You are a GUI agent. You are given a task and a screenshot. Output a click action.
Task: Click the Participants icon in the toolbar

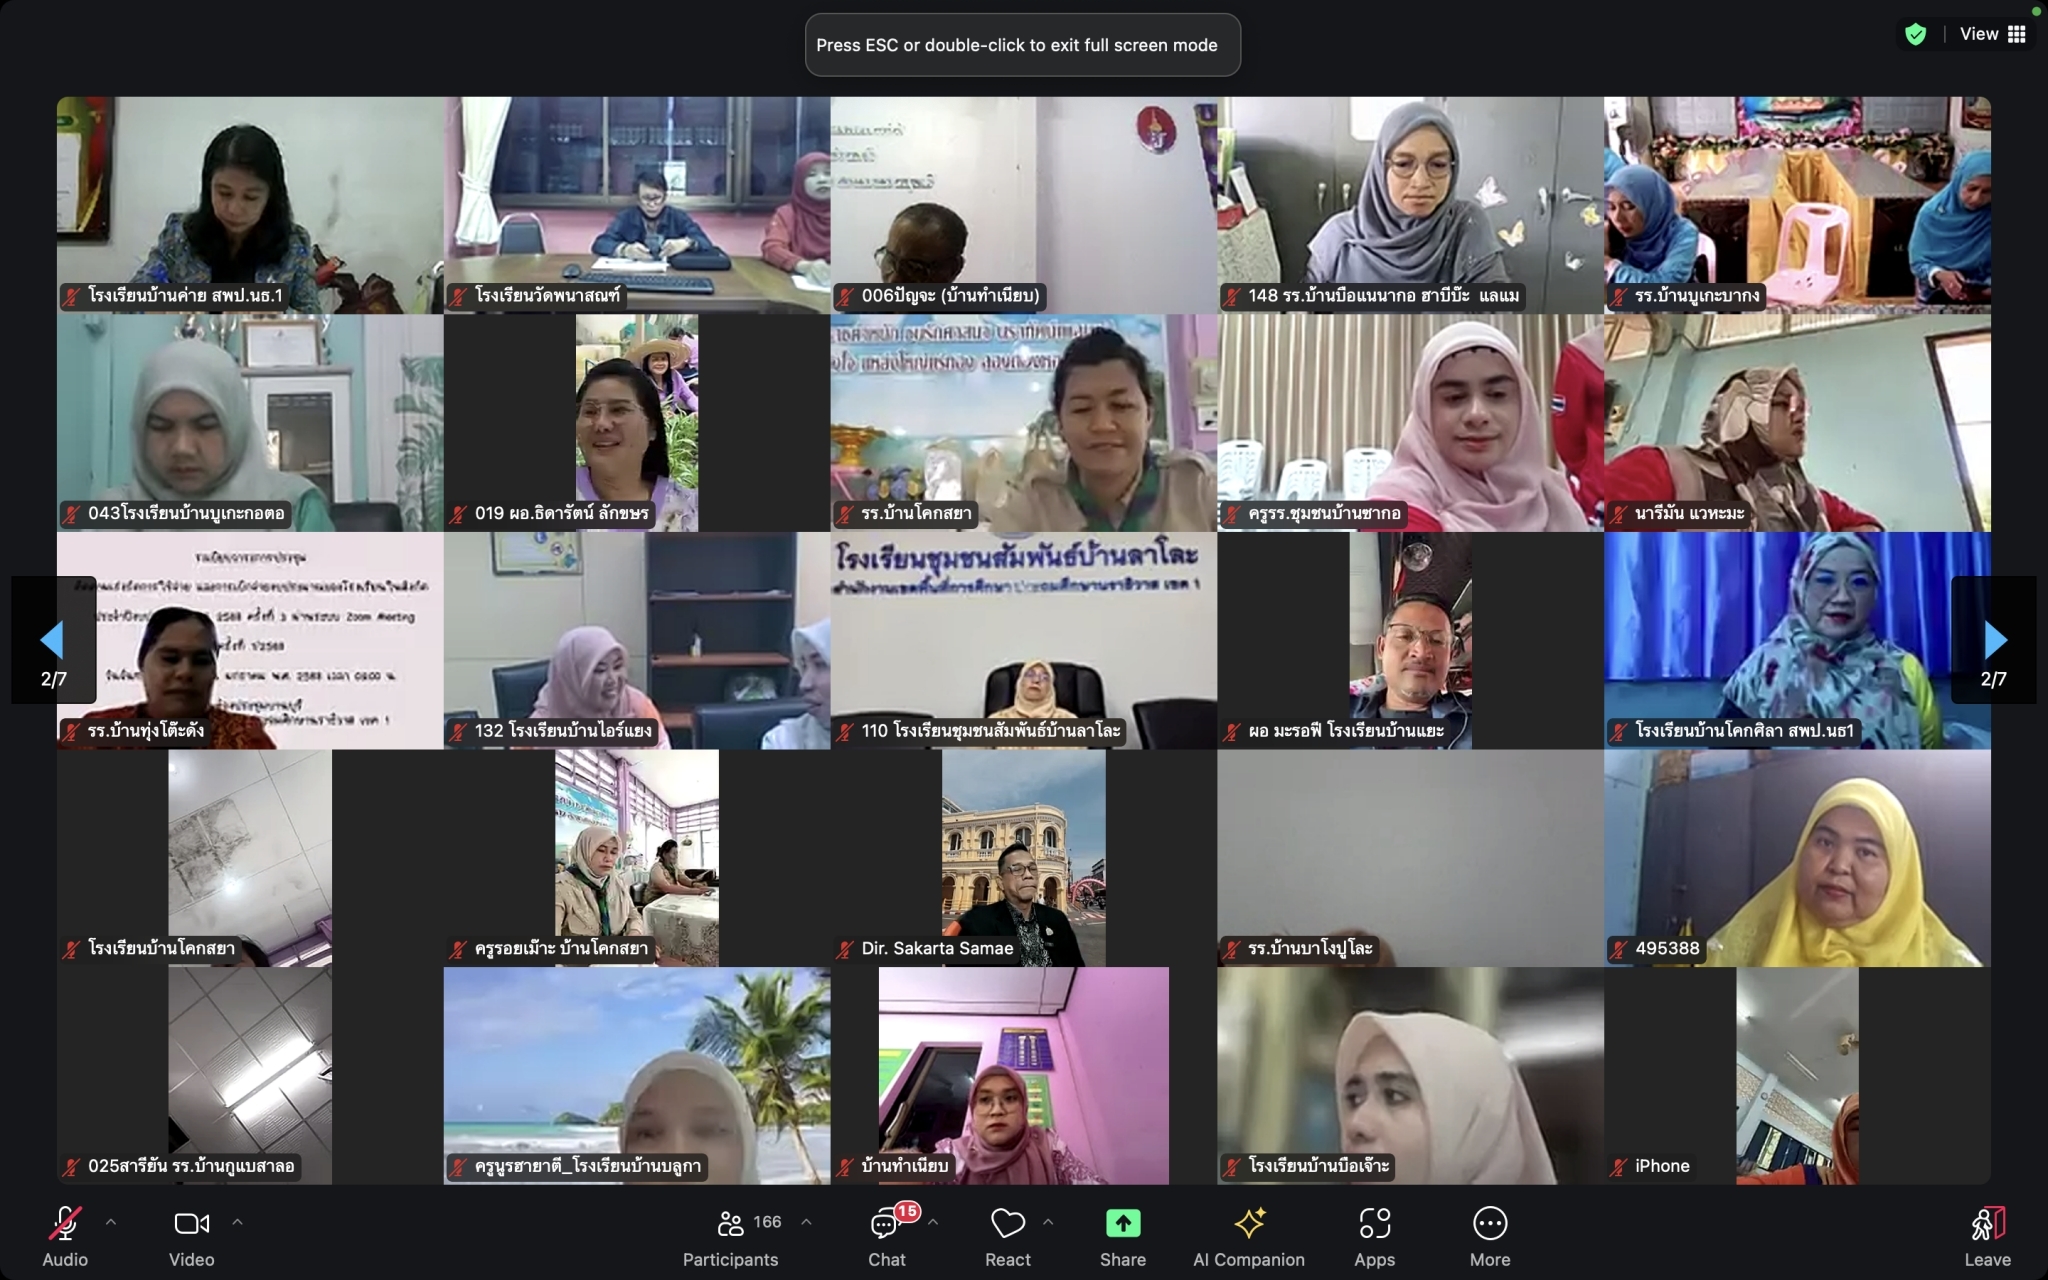tap(731, 1224)
